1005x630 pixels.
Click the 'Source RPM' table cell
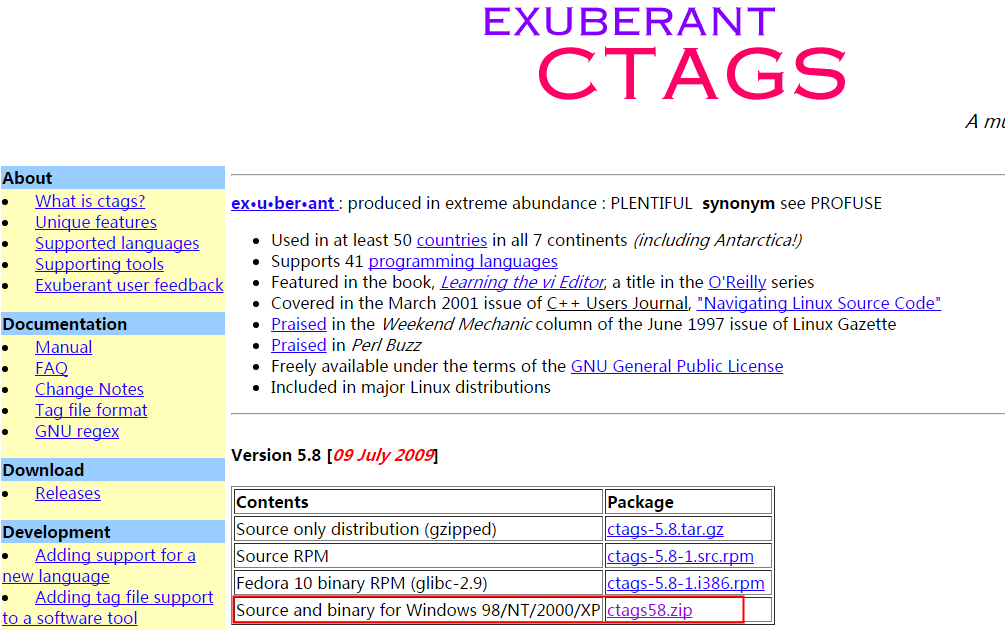click(x=418, y=556)
